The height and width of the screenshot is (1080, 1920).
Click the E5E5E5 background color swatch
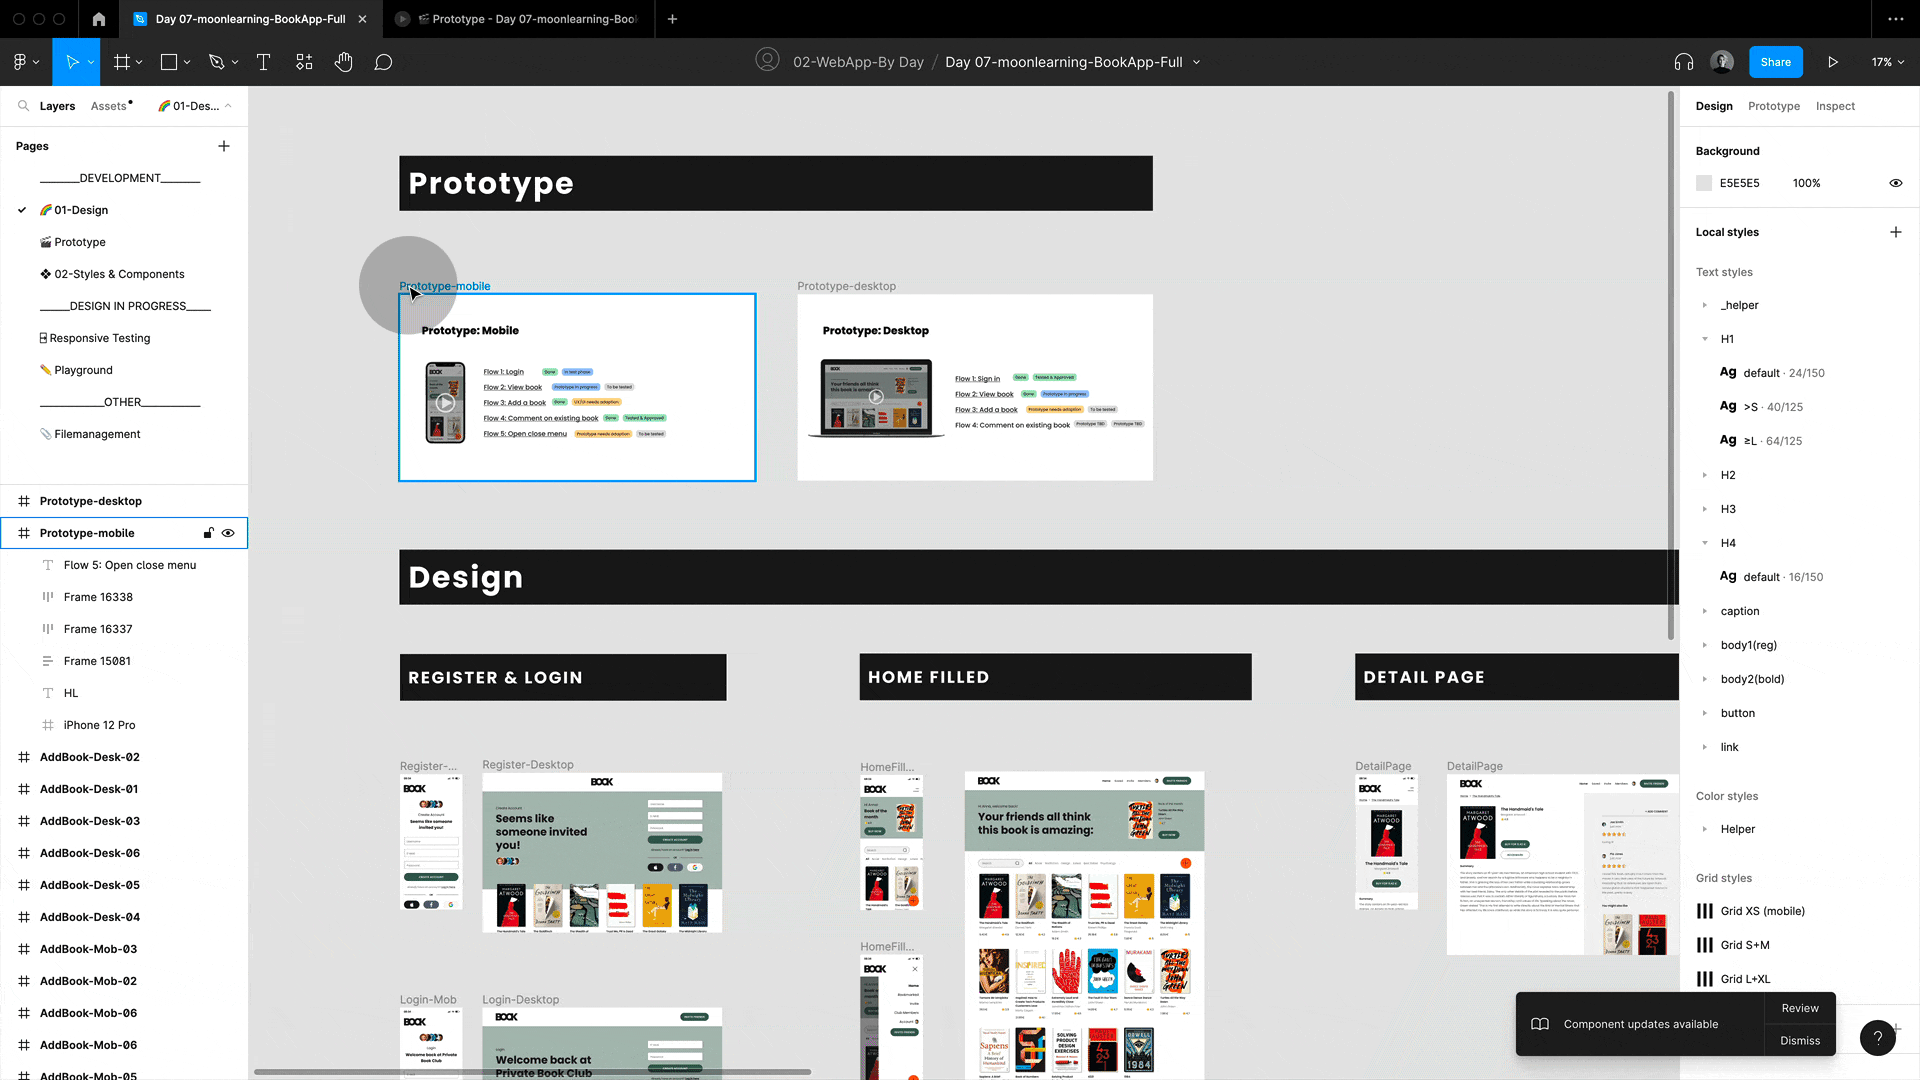(1704, 183)
